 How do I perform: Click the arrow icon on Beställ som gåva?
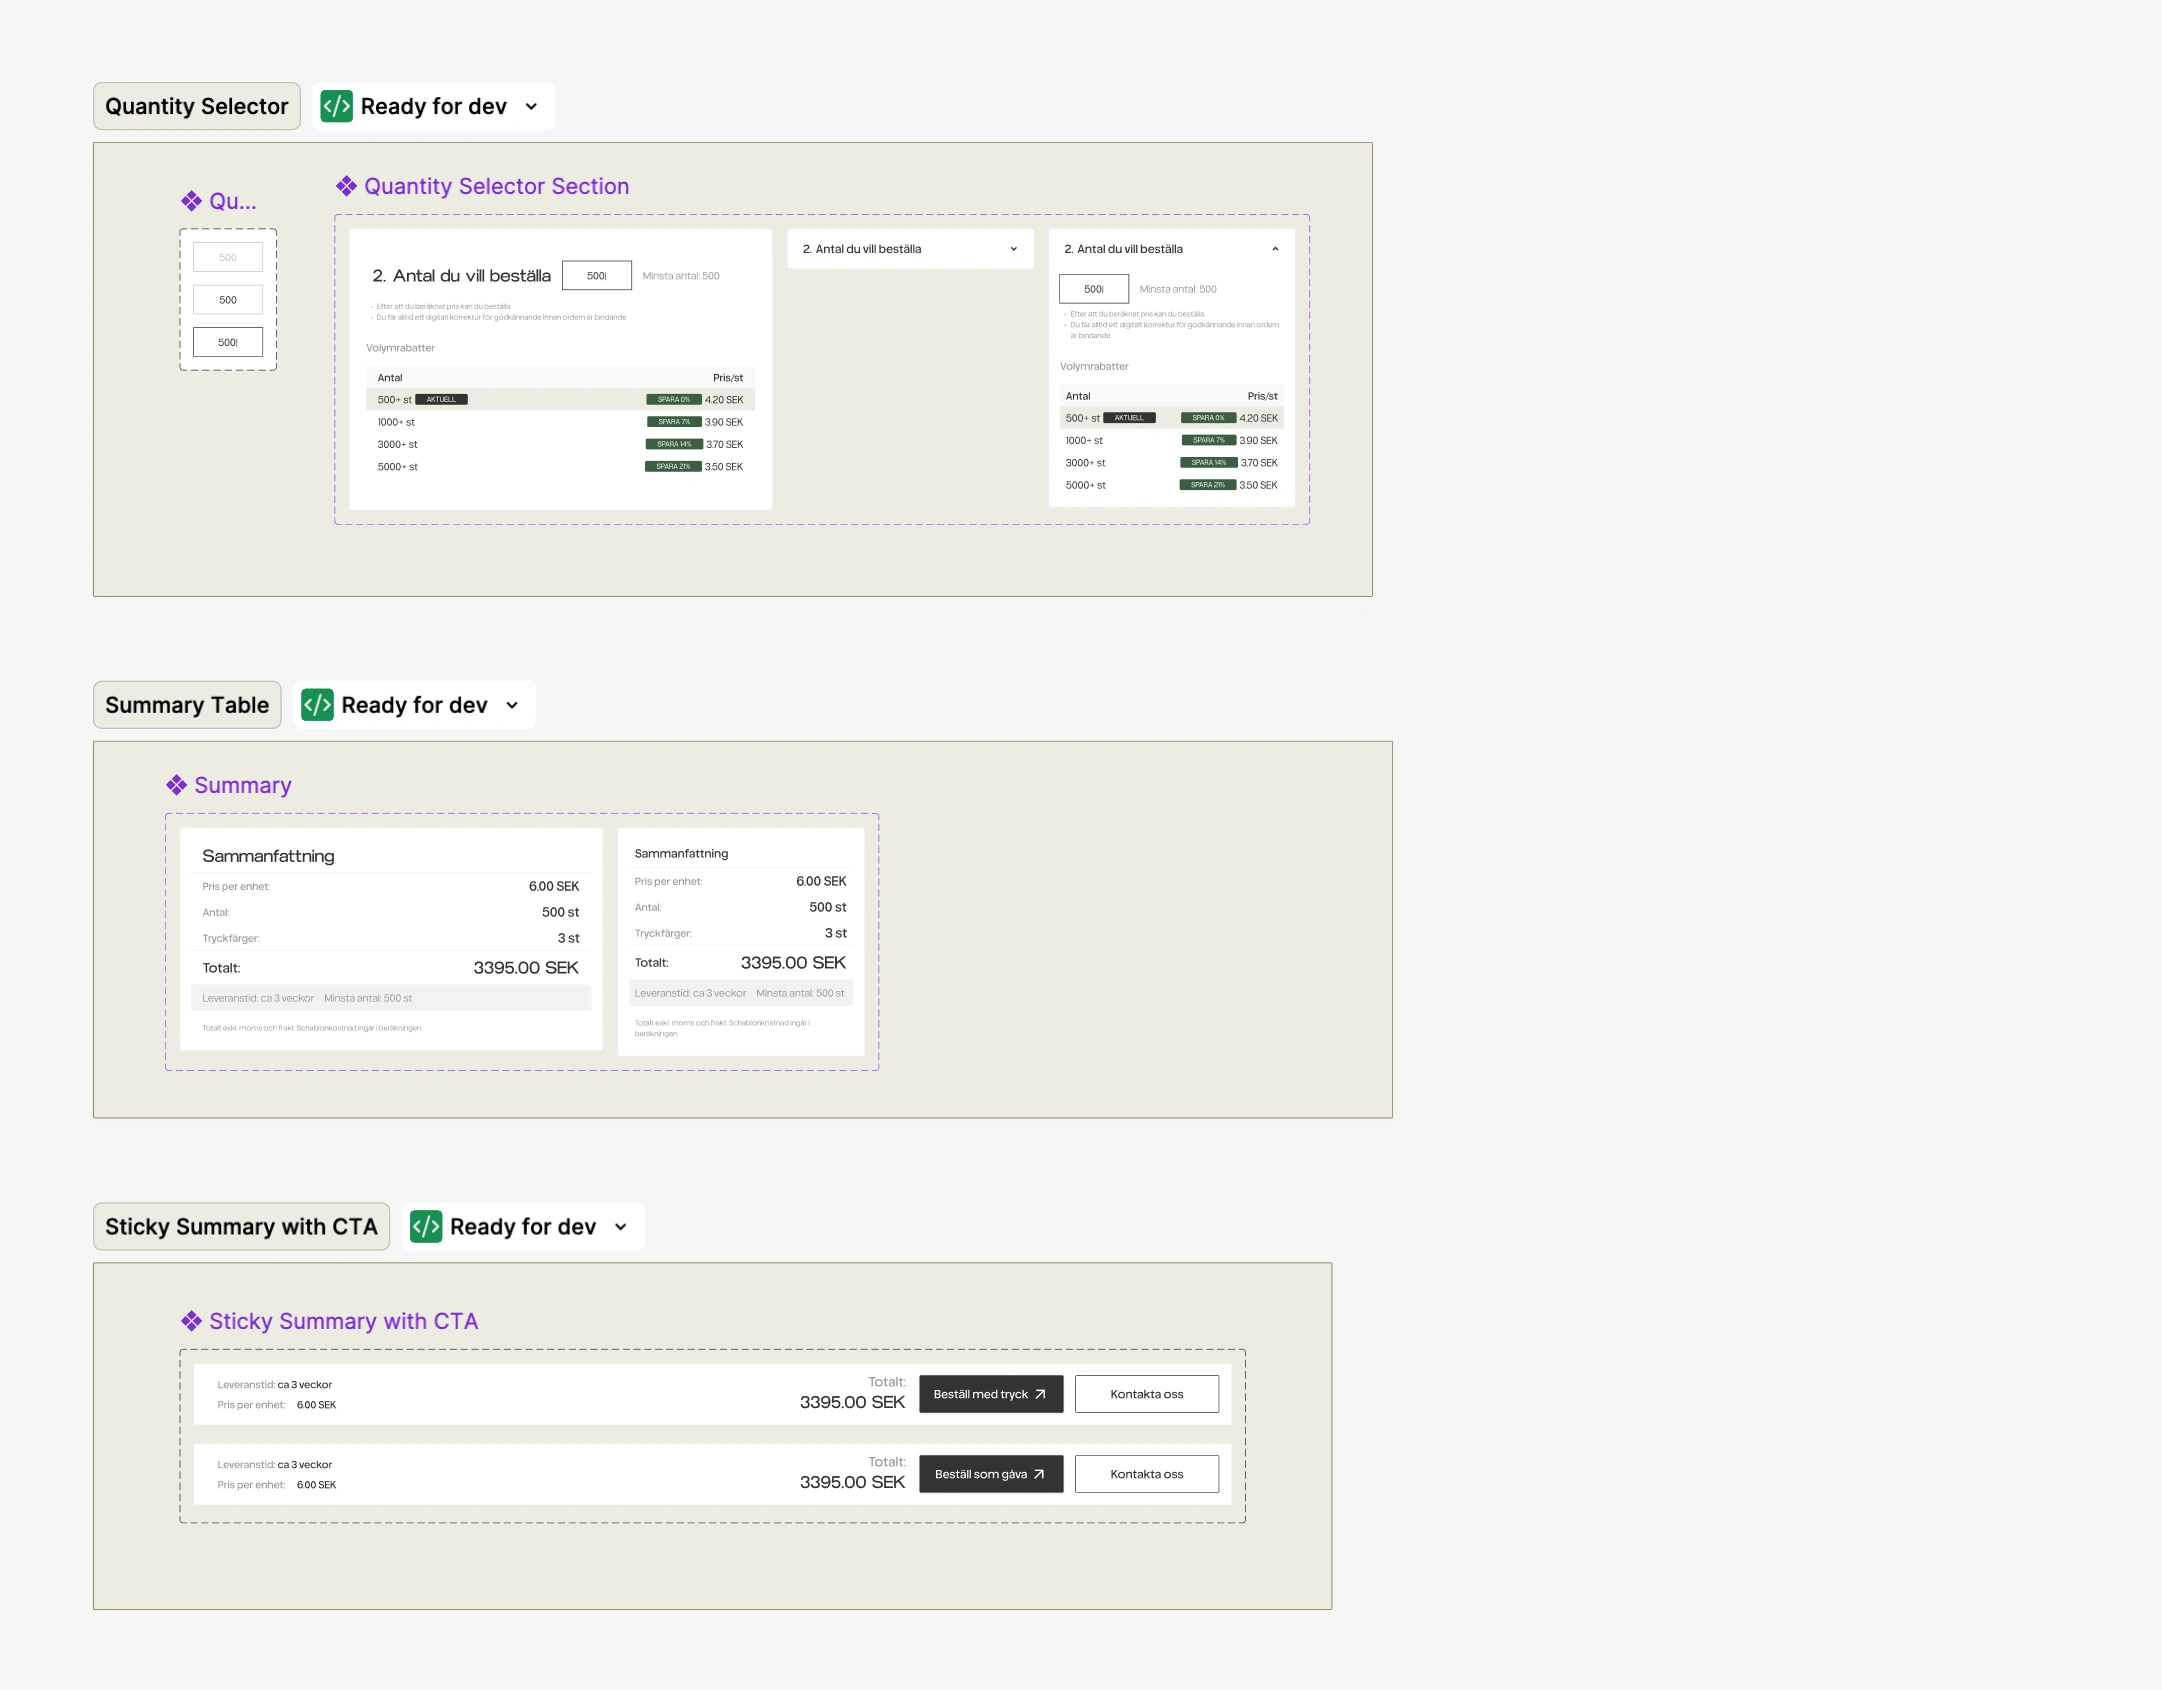point(1040,1474)
